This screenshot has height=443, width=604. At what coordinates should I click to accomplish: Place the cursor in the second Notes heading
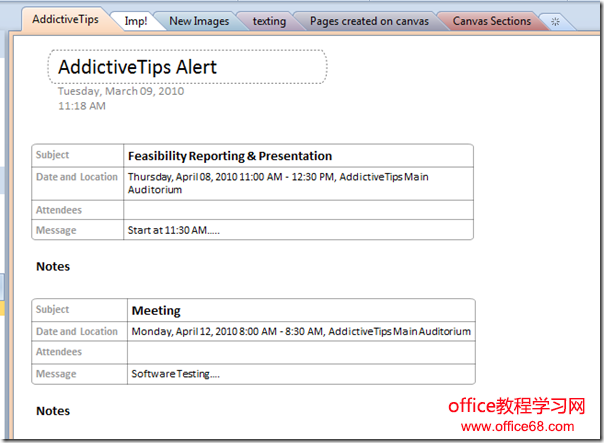point(53,411)
